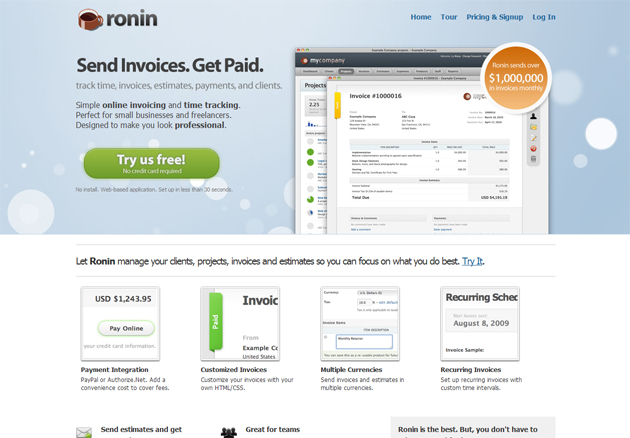Click the Ronin is the best testimonial text

pos(468,430)
